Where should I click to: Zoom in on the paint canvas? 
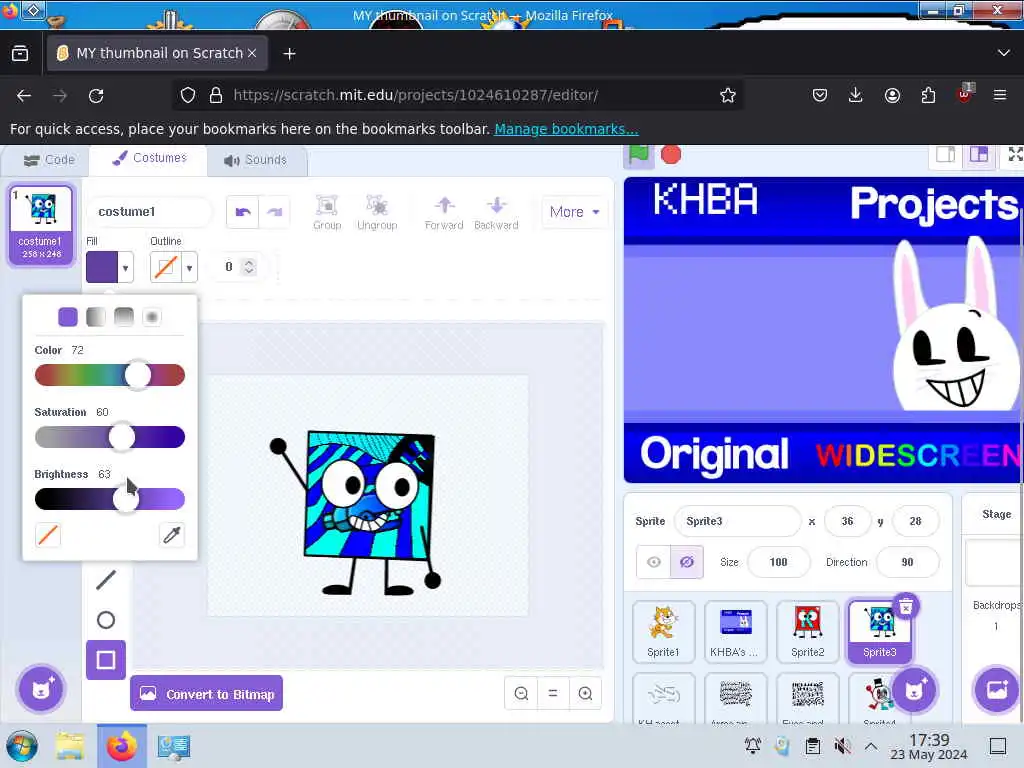[x=585, y=693]
